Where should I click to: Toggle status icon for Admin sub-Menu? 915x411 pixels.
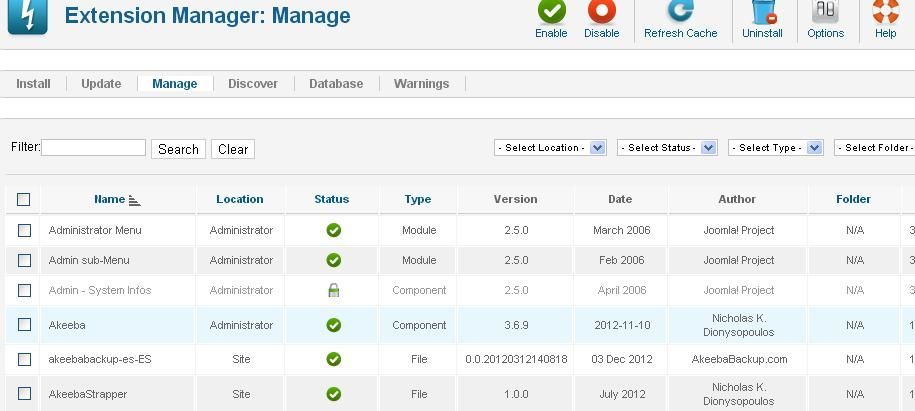coord(334,260)
